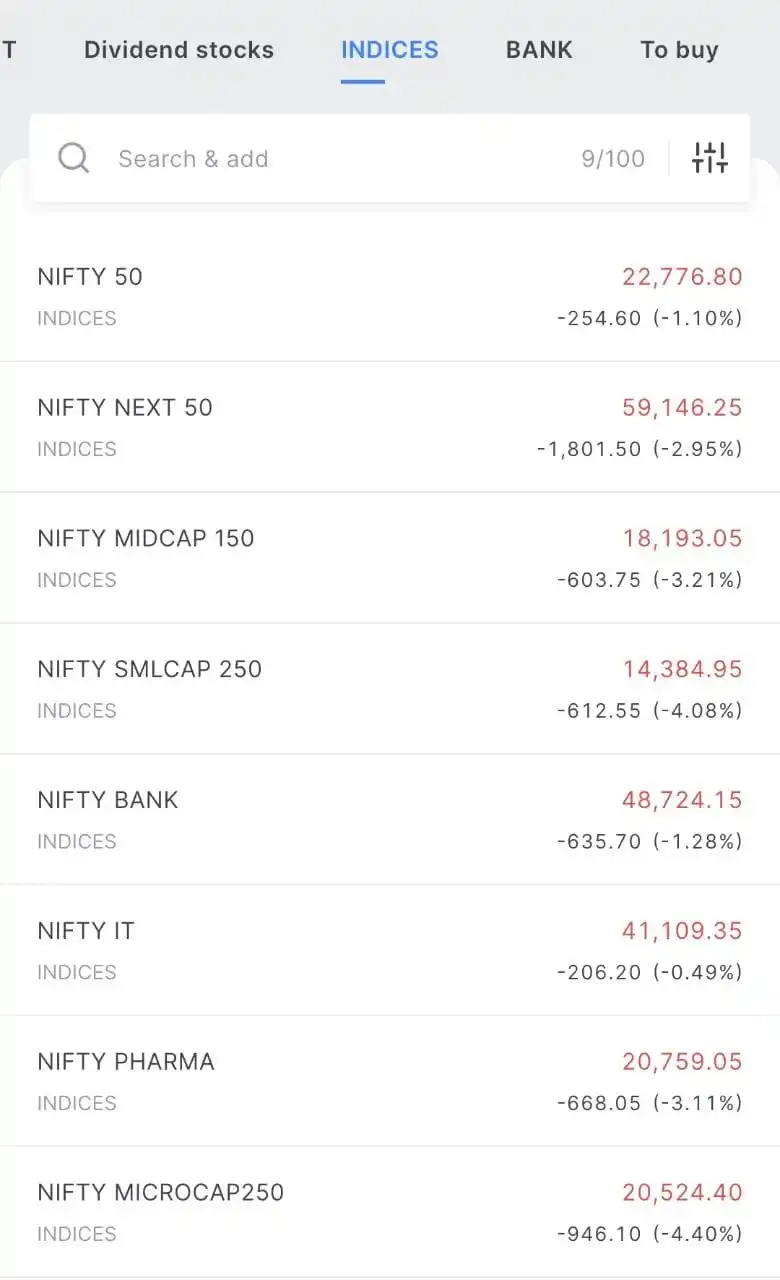Select NIFTY MIDCAP 150 row

pos(390,558)
